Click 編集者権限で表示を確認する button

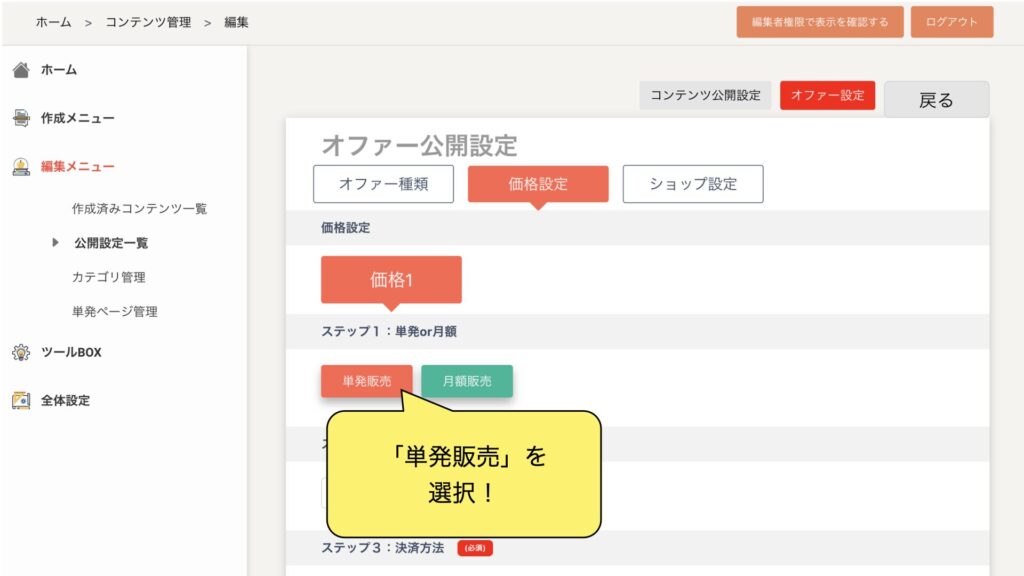pyautogui.click(x=820, y=22)
